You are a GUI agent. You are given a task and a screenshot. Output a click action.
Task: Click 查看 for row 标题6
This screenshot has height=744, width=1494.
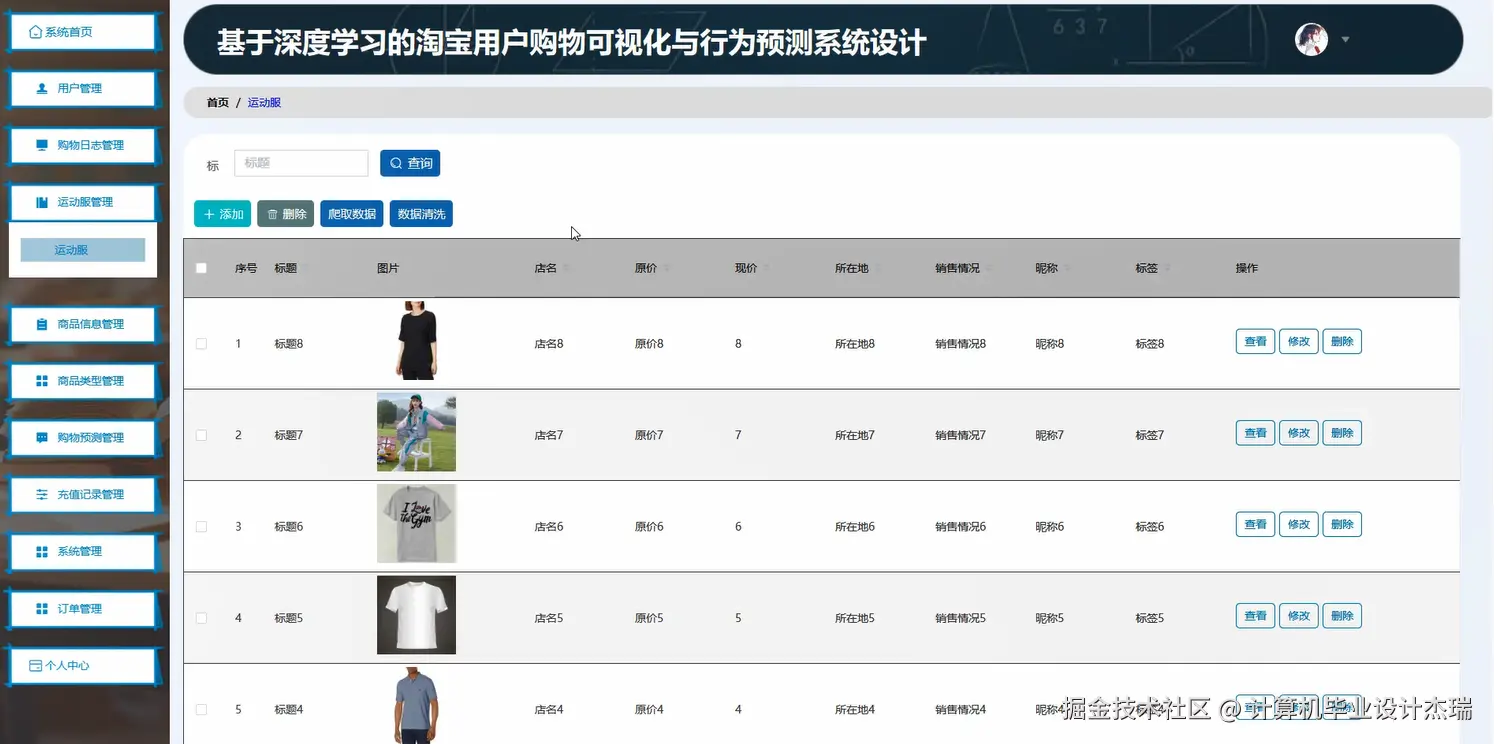click(x=1255, y=525)
